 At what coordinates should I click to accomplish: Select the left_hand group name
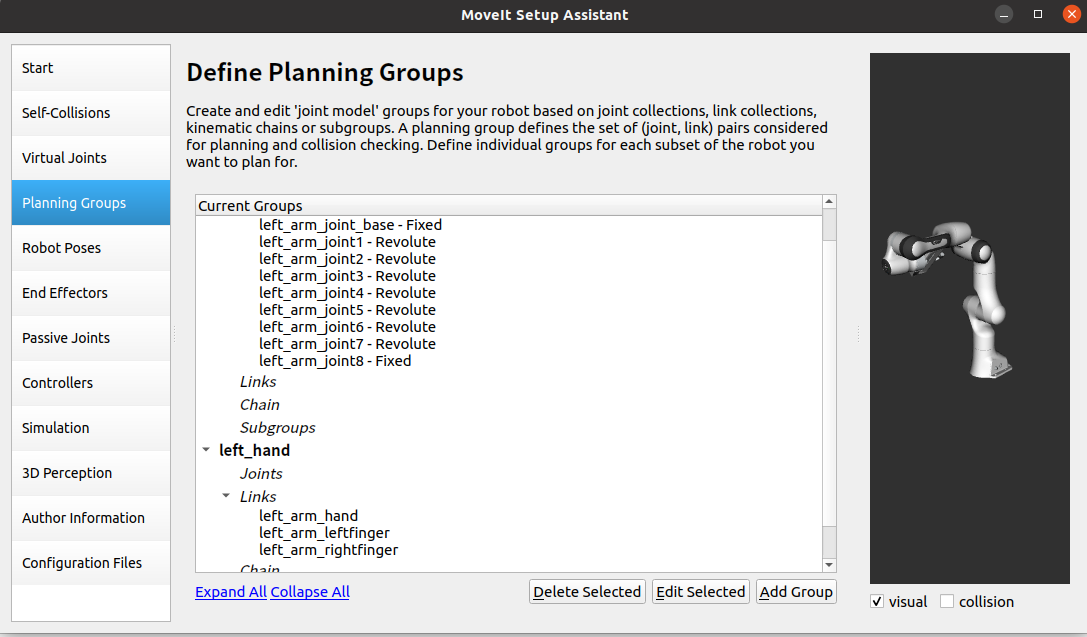pyautogui.click(x=254, y=451)
